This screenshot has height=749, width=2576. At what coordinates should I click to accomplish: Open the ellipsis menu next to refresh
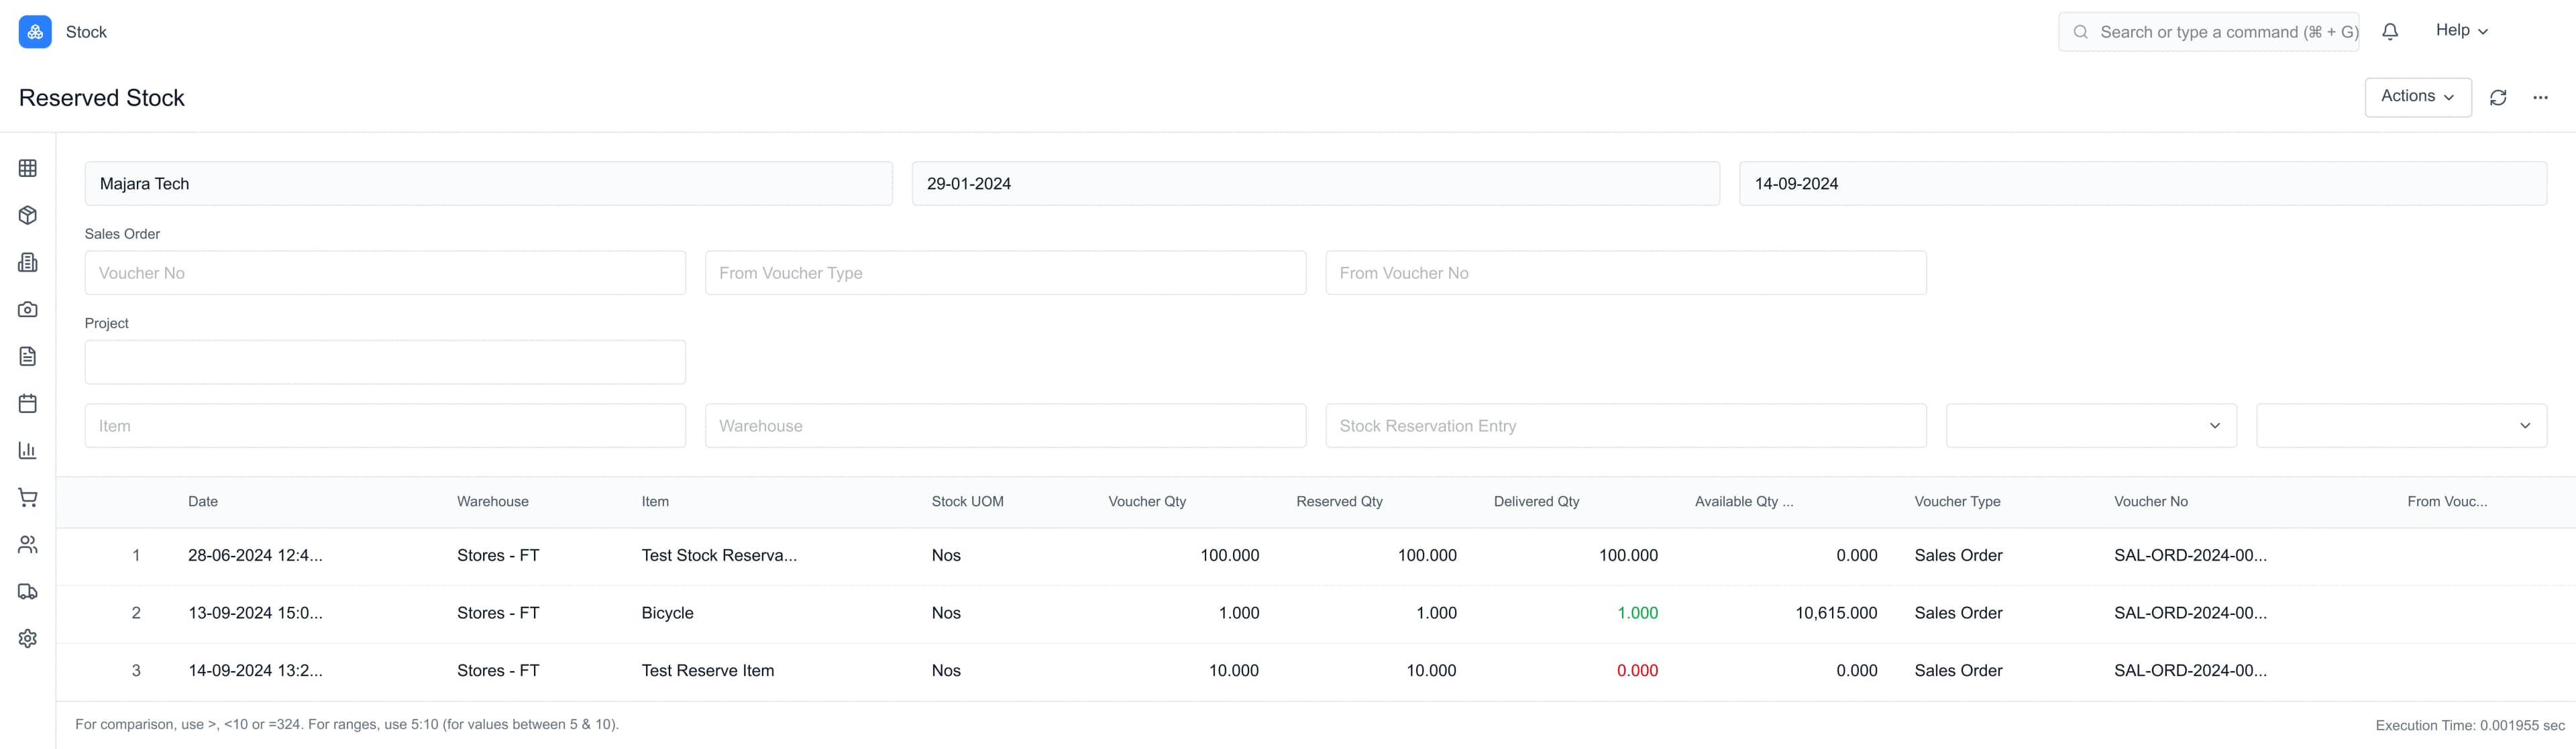[x=2541, y=97]
